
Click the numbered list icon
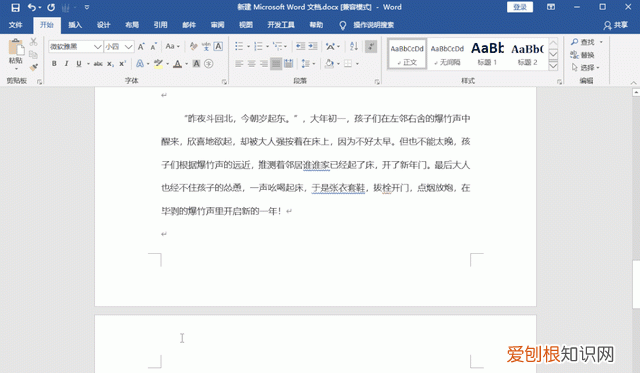point(258,47)
